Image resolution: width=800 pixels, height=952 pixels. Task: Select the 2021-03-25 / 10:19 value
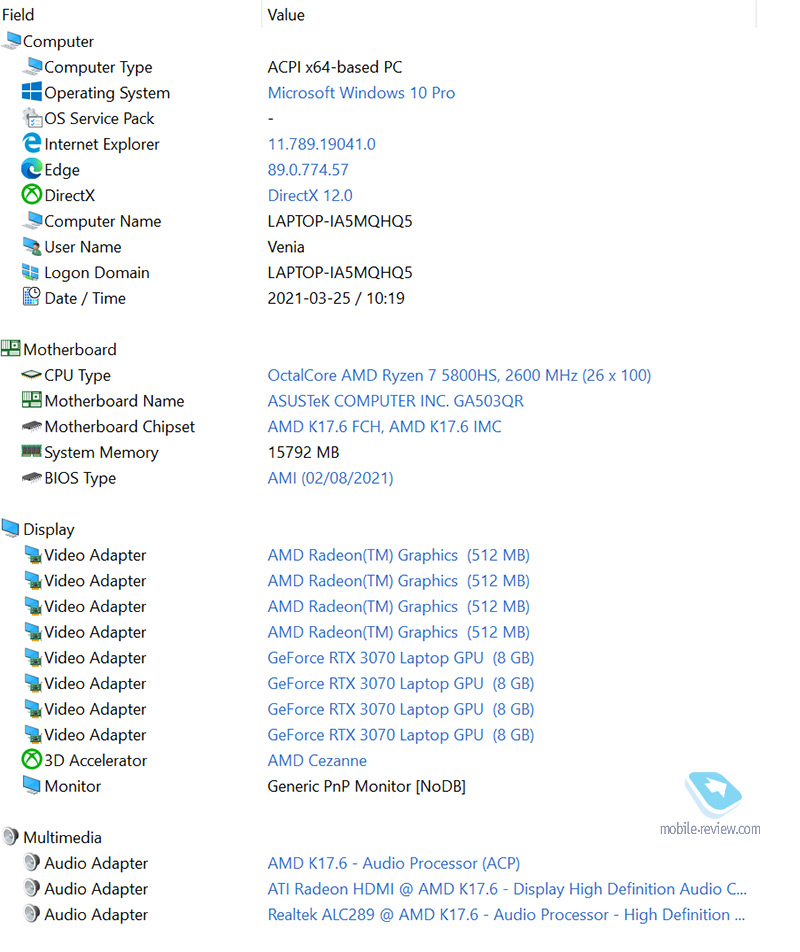click(x=336, y=298)
